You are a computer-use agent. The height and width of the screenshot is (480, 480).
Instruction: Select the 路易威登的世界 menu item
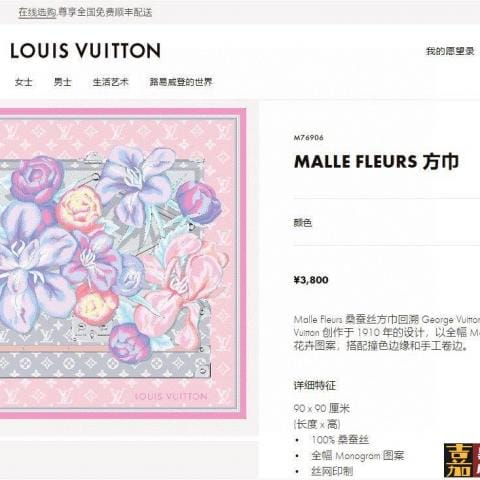181,82
